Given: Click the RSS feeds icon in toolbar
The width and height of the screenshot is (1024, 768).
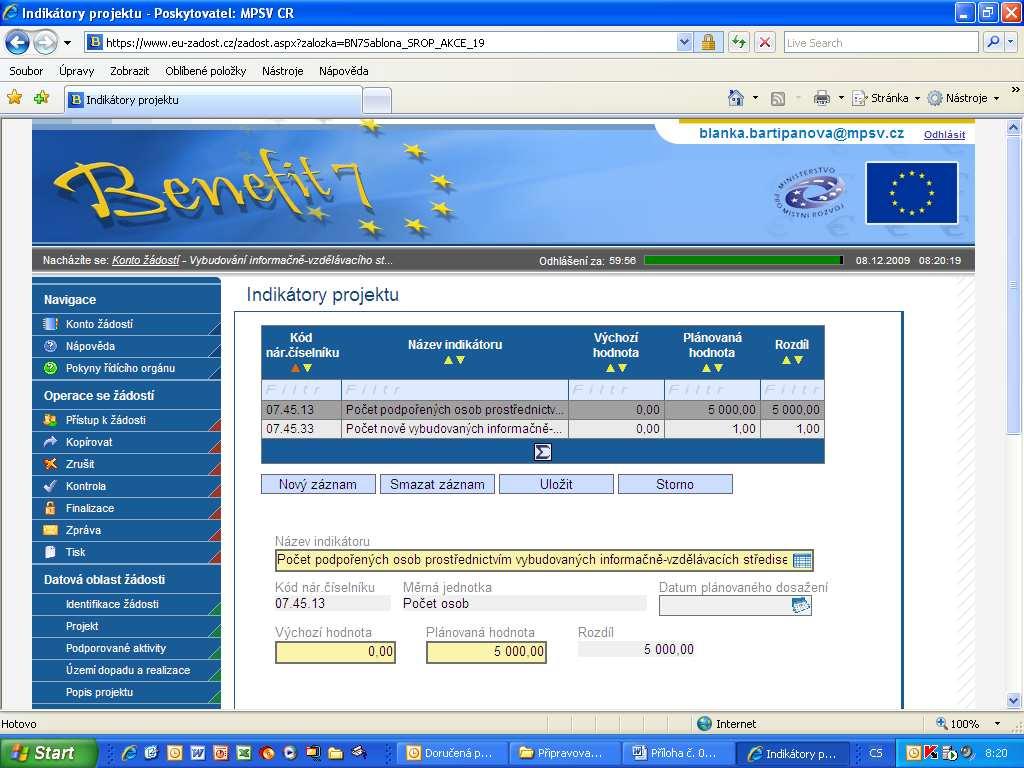Looking at the screenshot, I should (778, 99).
